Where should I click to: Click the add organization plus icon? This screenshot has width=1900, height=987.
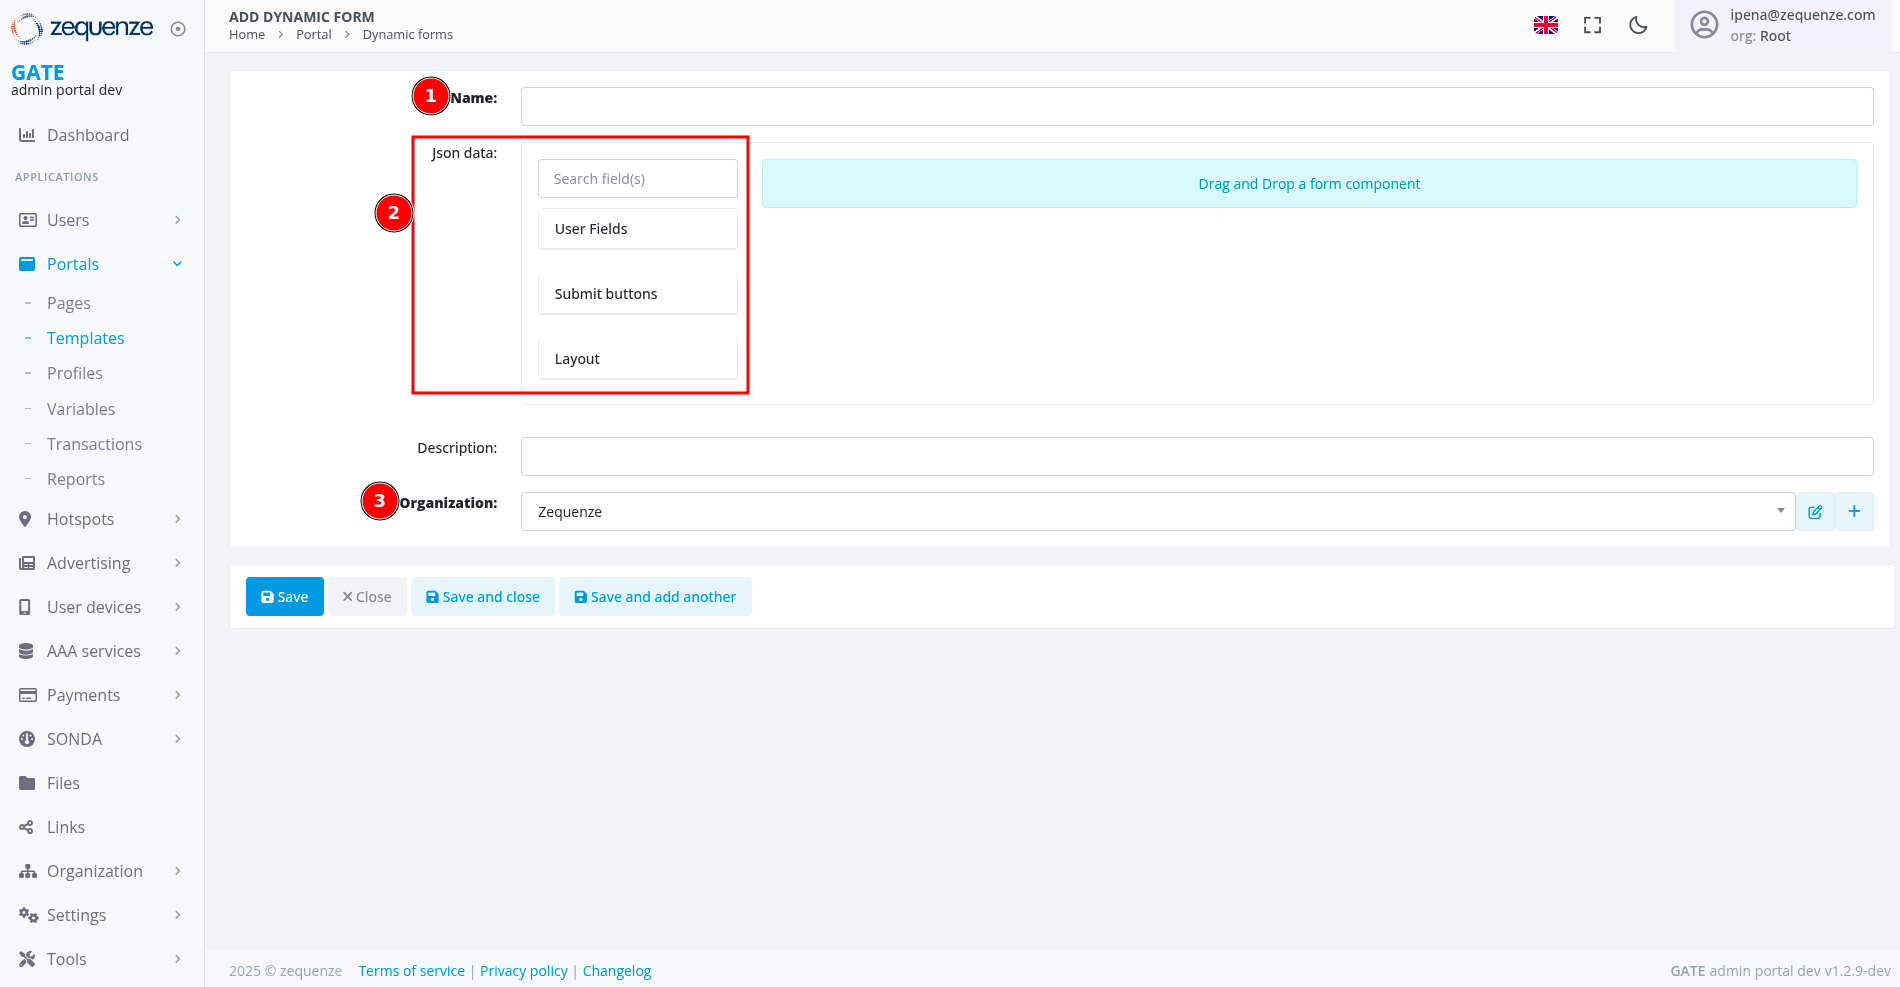pos(1854,512)
